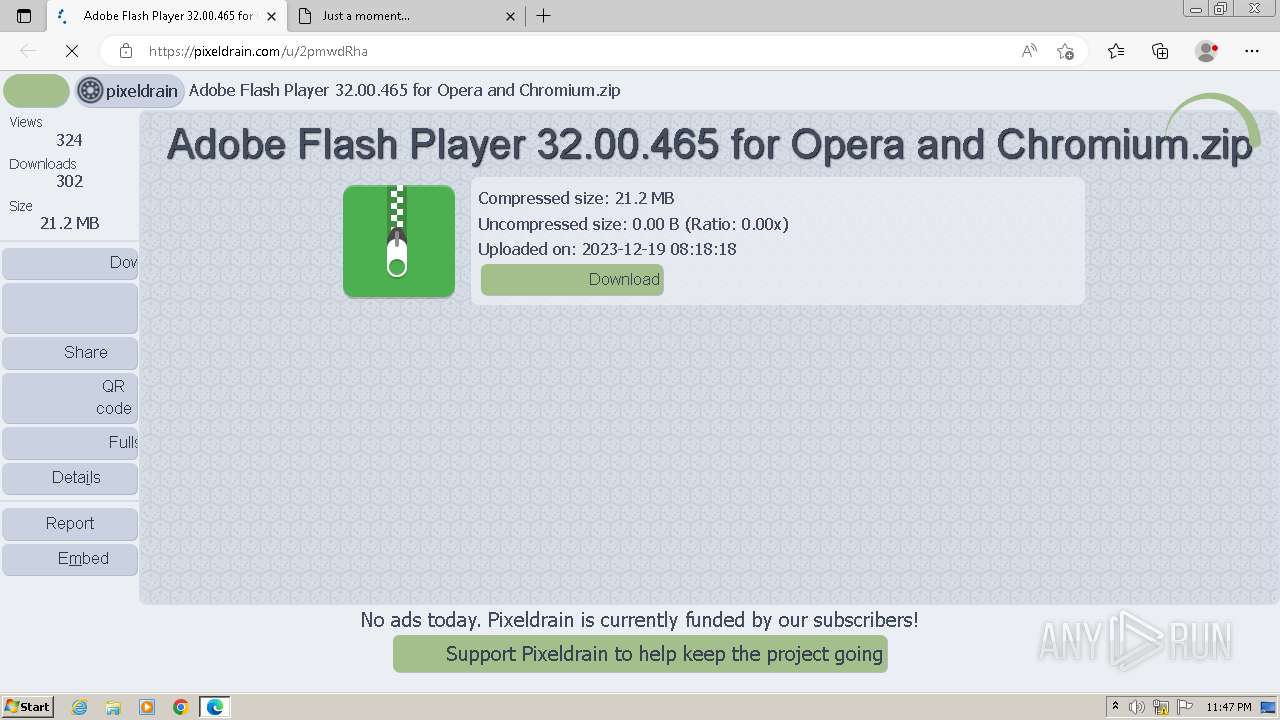Open the volume control tray icon
This screenshot has height=720, width=1280.
tap(1137, 707)
